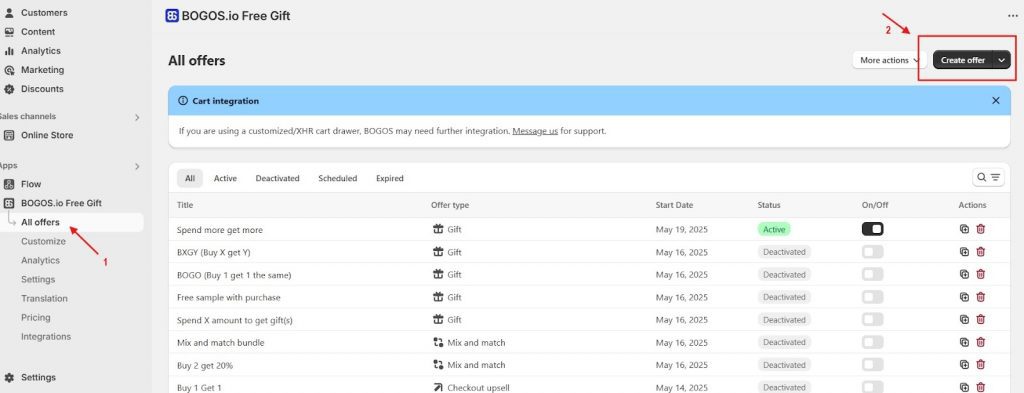Duplicate Free sample with purchase offer
The image size is (1024, 393).
(x=964, y=297)
